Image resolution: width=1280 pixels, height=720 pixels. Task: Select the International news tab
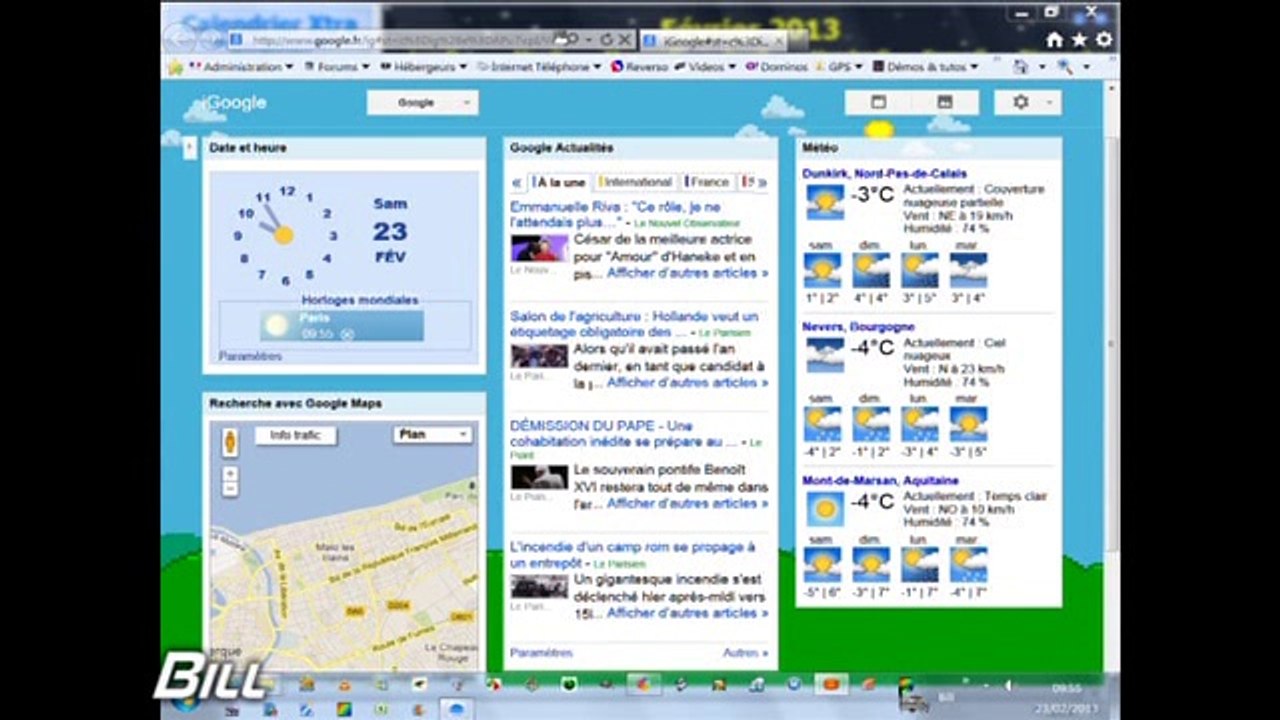click(x=635, y=182)
